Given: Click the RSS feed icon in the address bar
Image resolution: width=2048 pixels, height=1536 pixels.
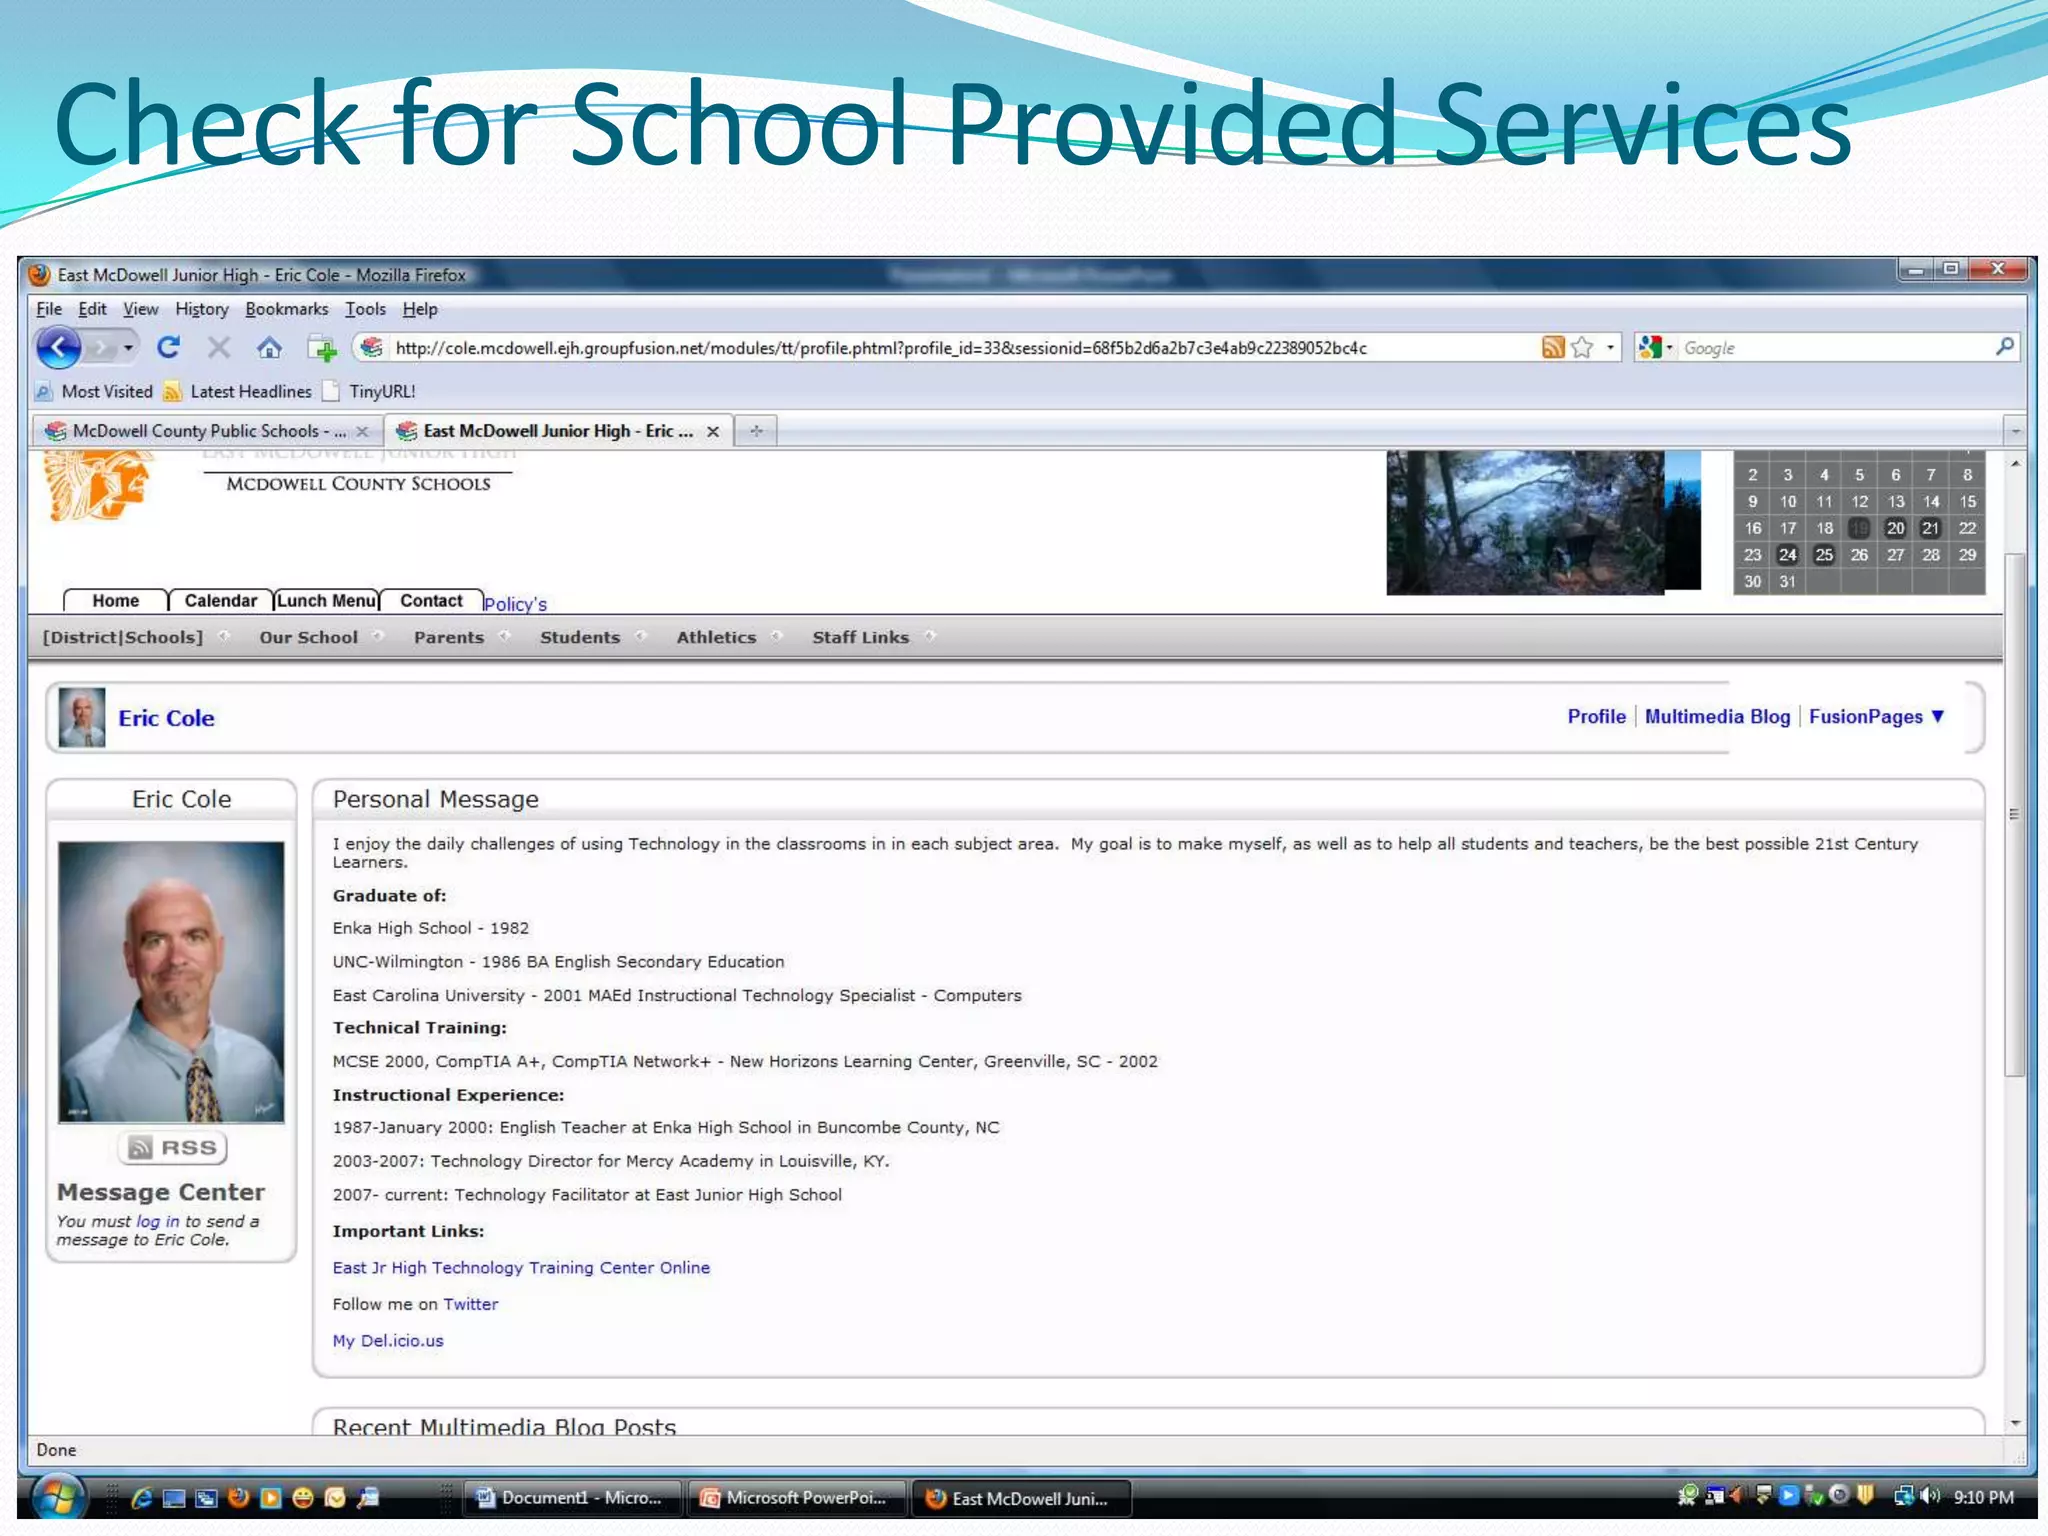Looking at the screenshot, I should point(1552,348).
